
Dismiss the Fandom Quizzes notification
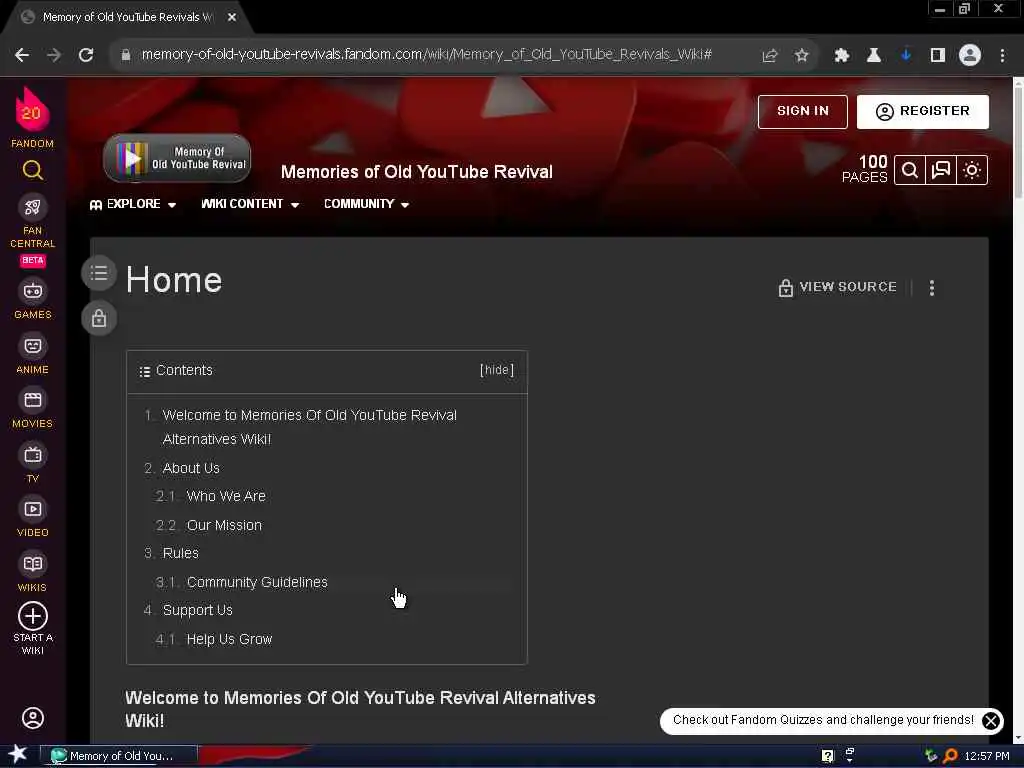coord(991,720)
